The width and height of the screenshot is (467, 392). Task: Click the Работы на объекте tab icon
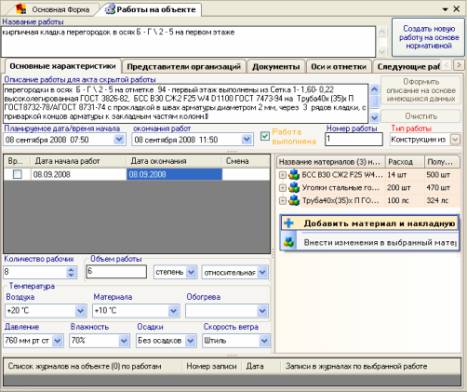pyautogui.click(x=110, y=9)
